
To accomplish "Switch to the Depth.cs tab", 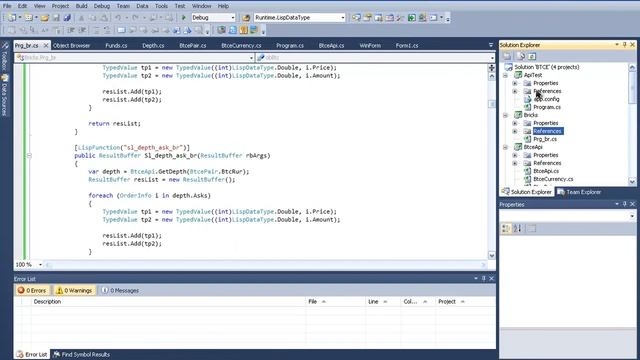I will (153, 45).
